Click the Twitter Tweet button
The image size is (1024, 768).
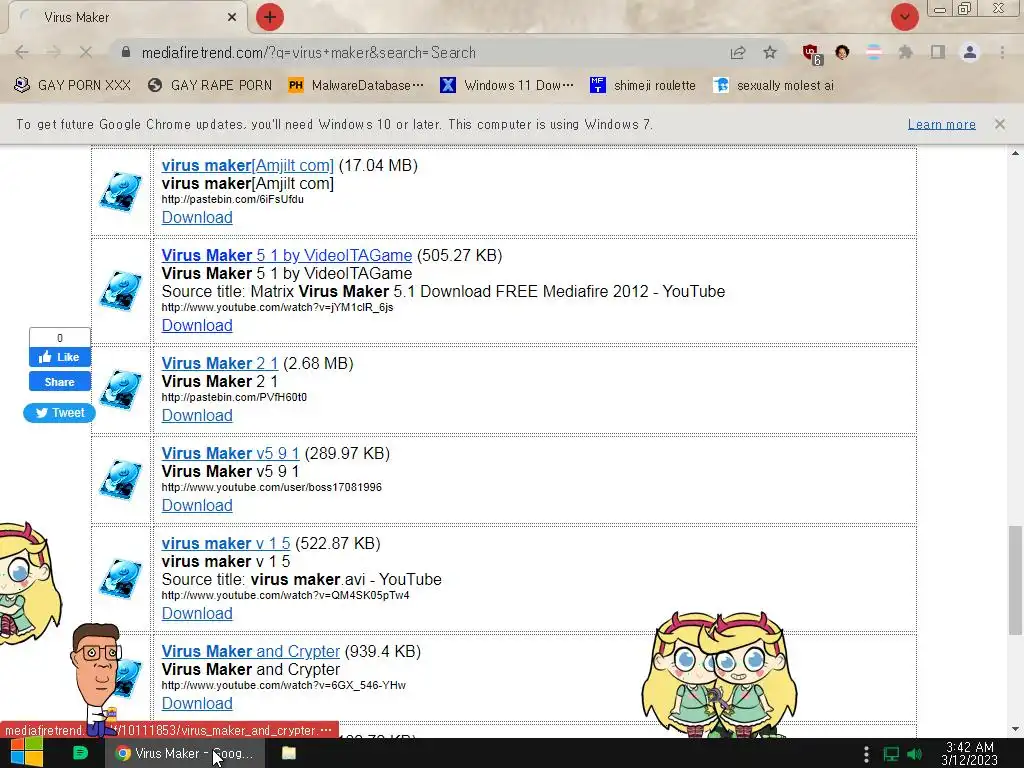(x=59, y=413)
